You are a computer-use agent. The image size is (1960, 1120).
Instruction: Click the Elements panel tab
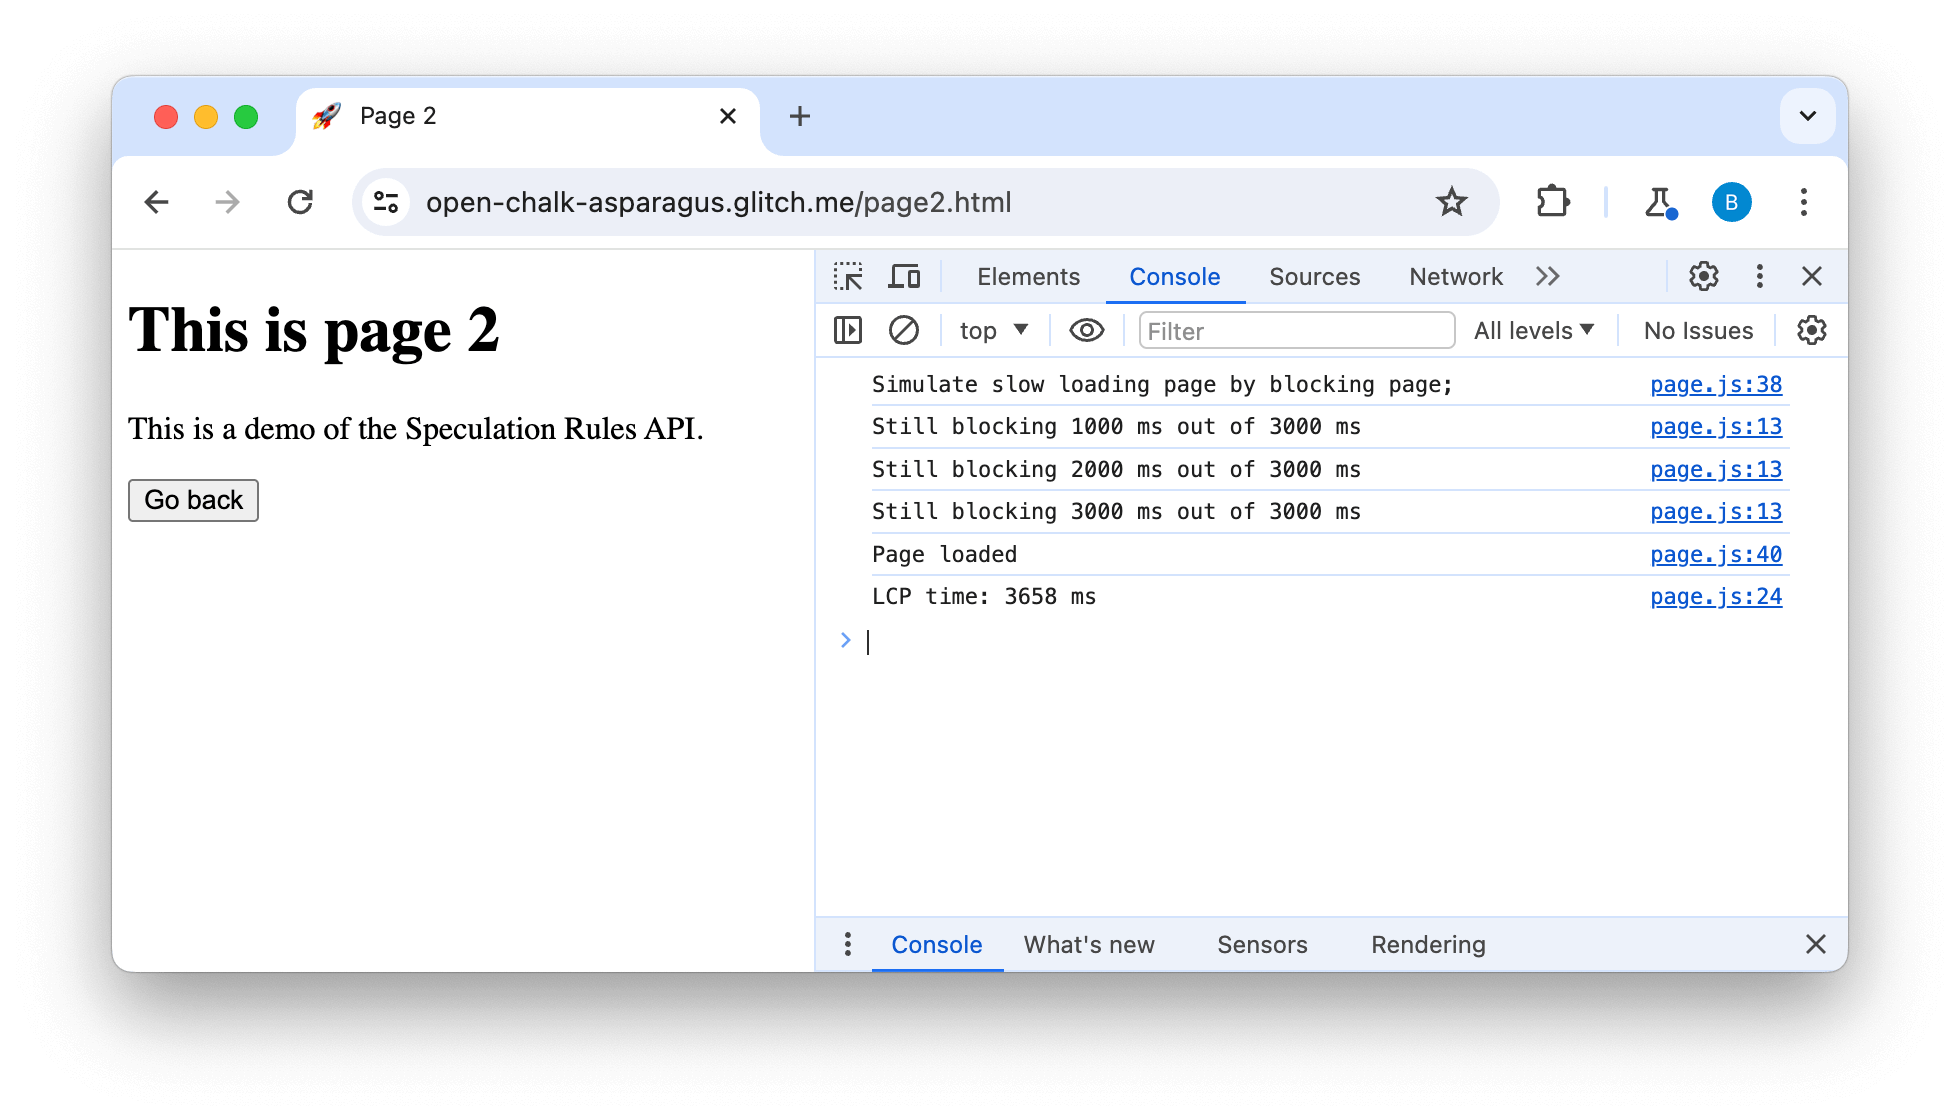(x=1027, y=276)
